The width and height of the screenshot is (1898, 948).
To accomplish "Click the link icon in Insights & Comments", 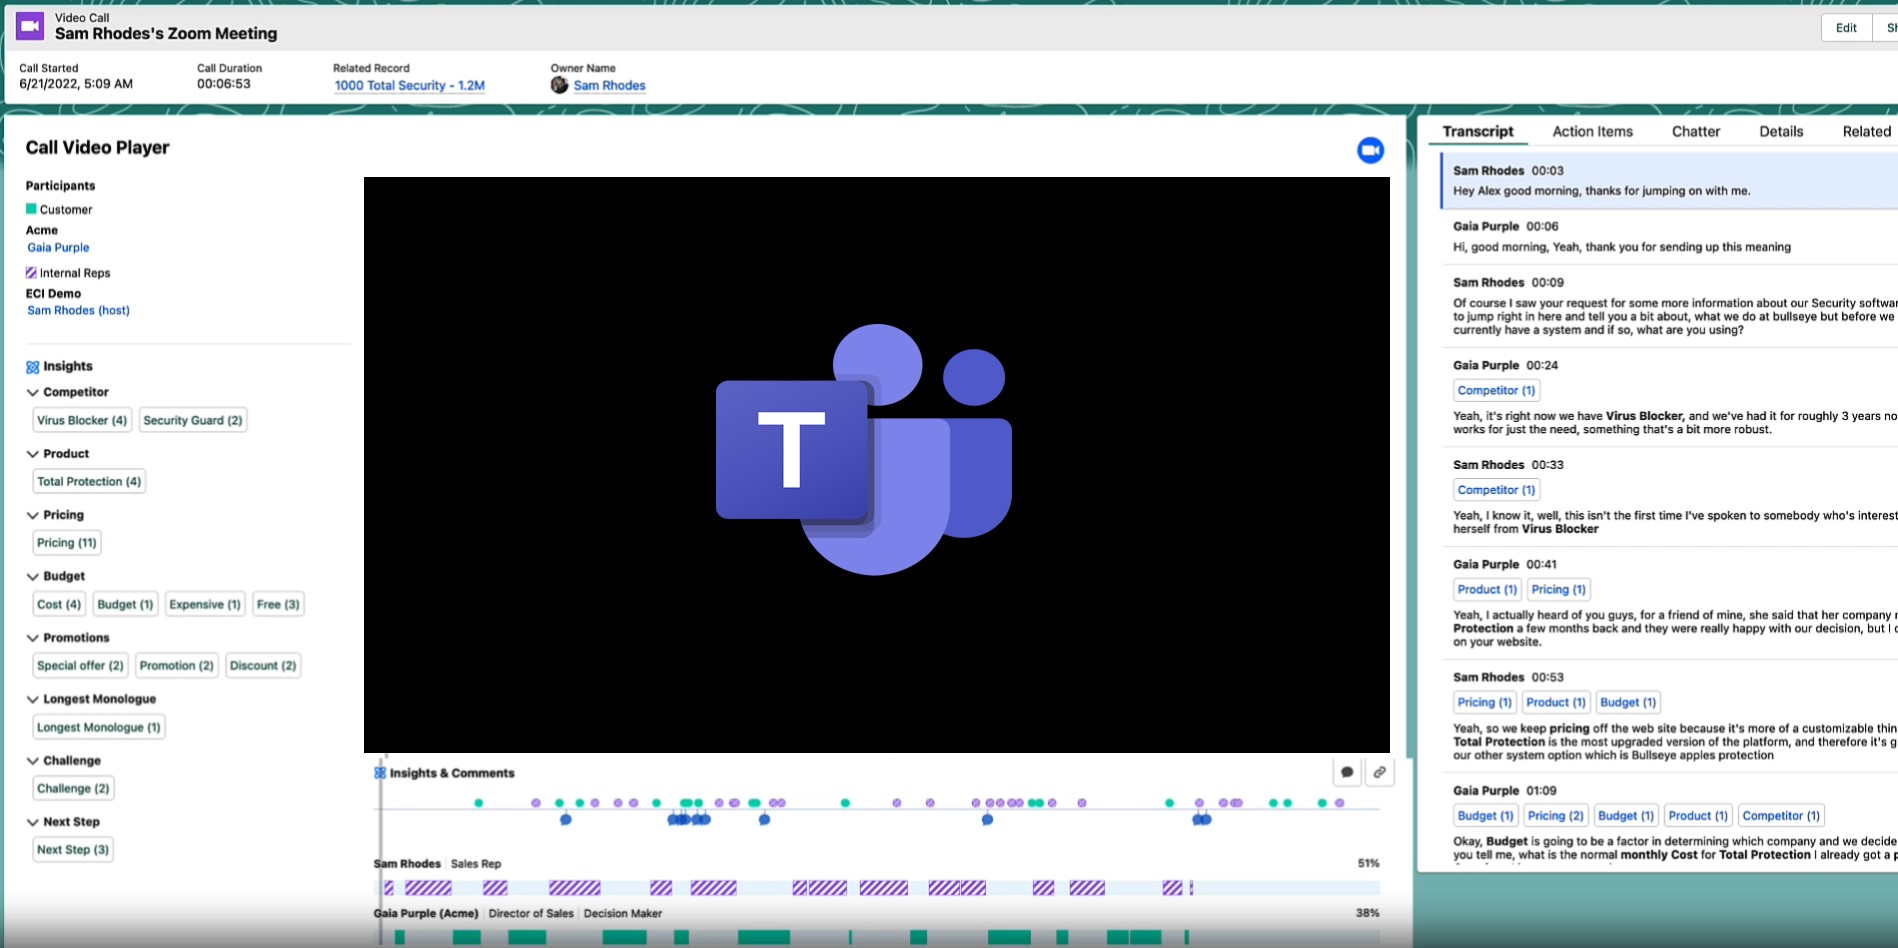I will 1380,772.
